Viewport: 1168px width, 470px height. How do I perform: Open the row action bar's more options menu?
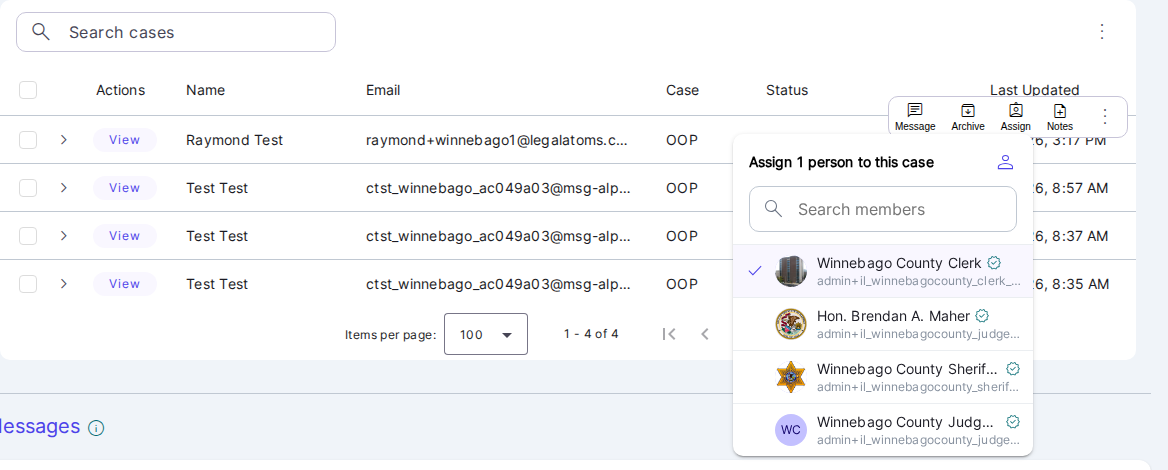(x=1105, y=116)
